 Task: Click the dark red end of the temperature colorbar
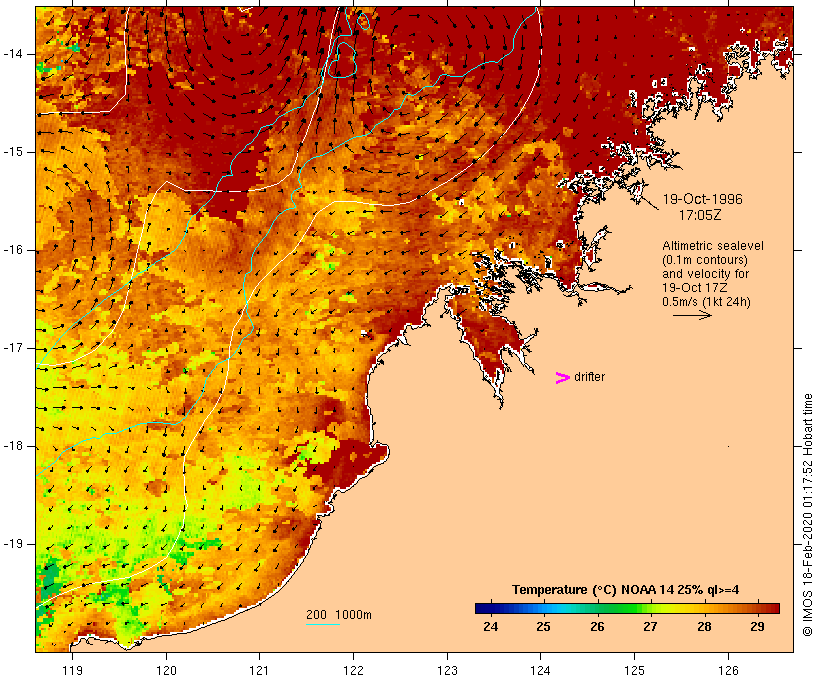[773, 608]
